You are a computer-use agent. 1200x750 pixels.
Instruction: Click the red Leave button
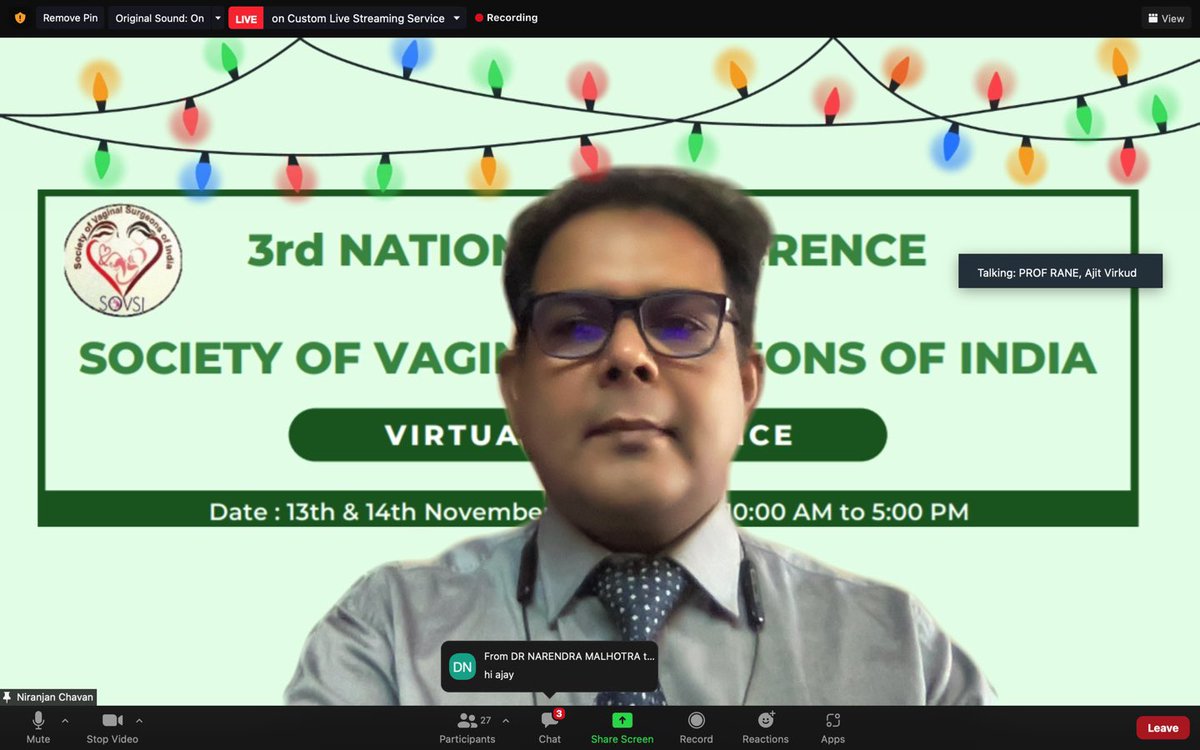(x=1163, y=728)
